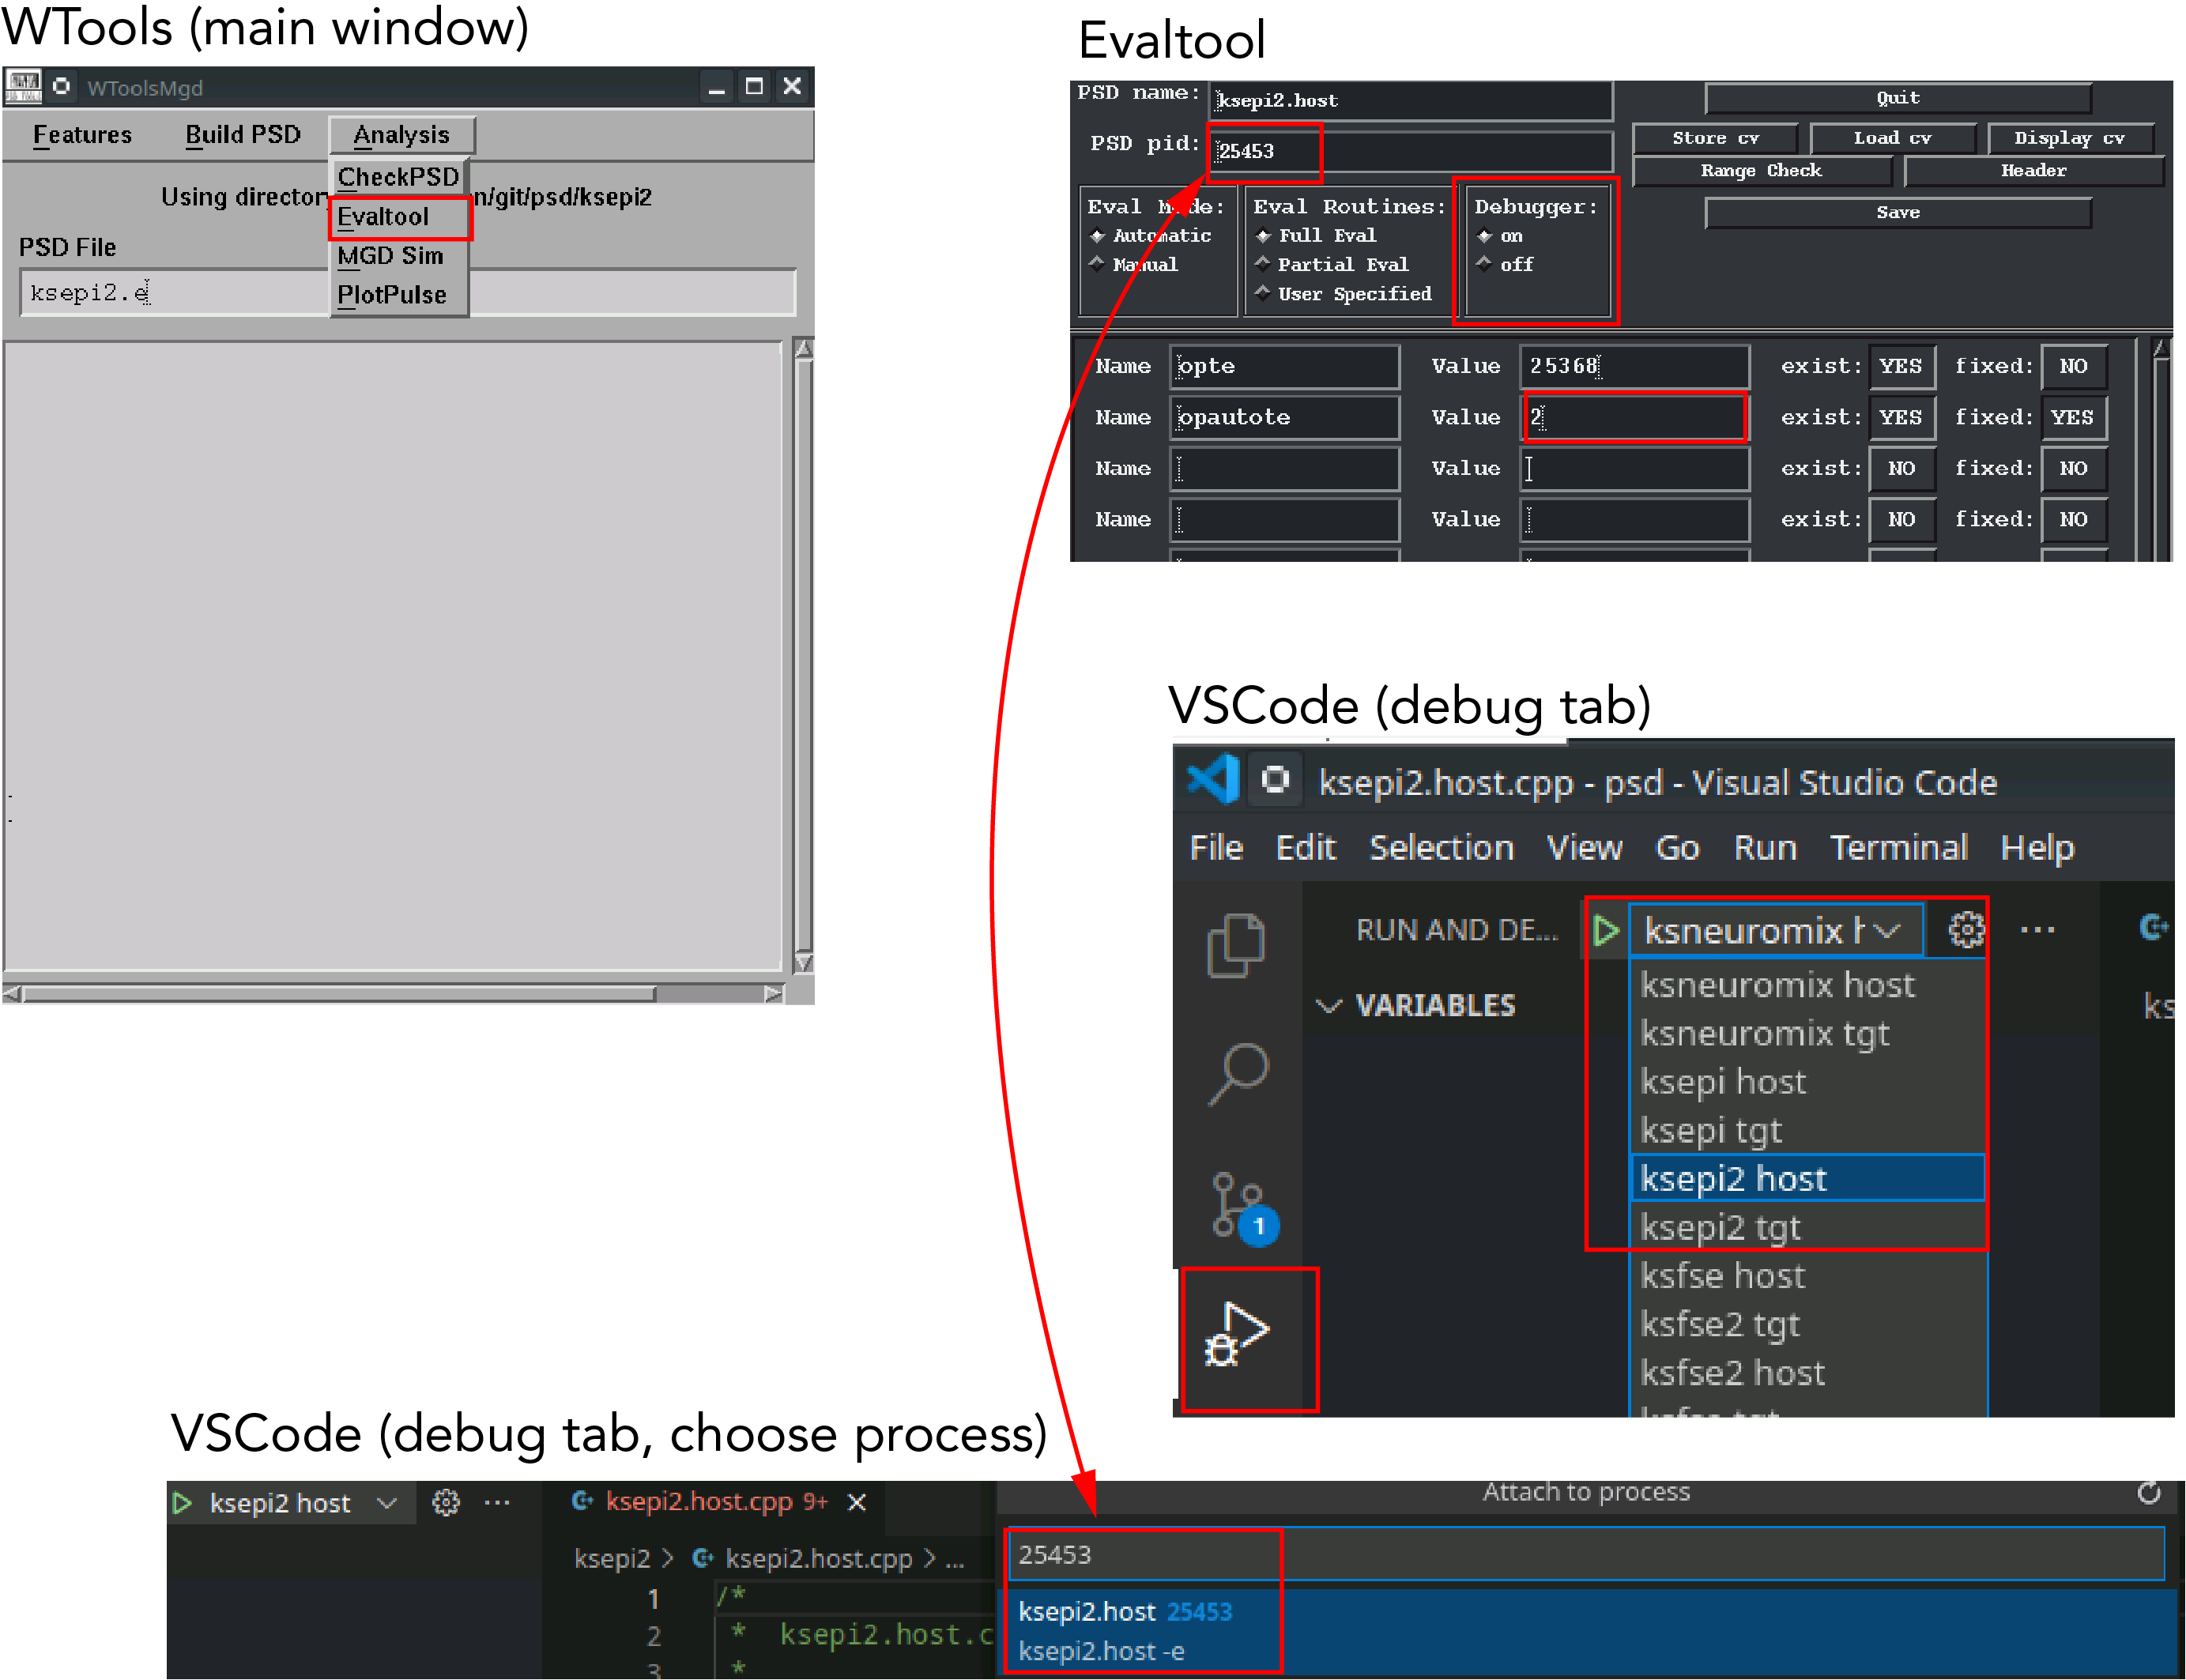Choose ksneuromix tgt from configuration list
Image resolution: width=2186 pixels, height=1680 pixels.
point(1807,1033)
